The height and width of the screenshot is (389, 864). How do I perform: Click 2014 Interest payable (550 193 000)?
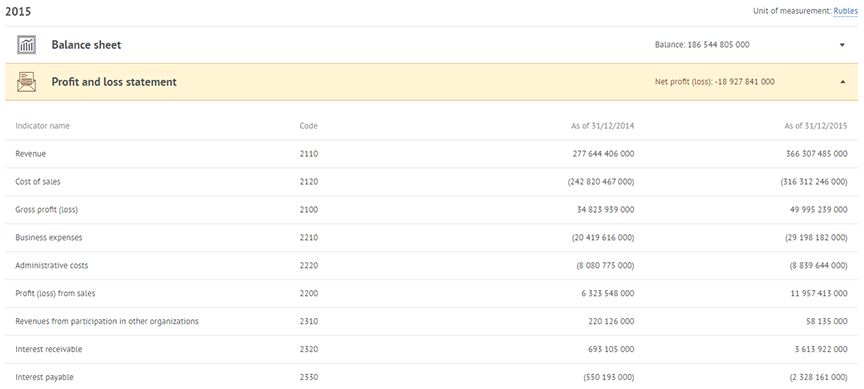pyautogui.click(x=609, y=377)
